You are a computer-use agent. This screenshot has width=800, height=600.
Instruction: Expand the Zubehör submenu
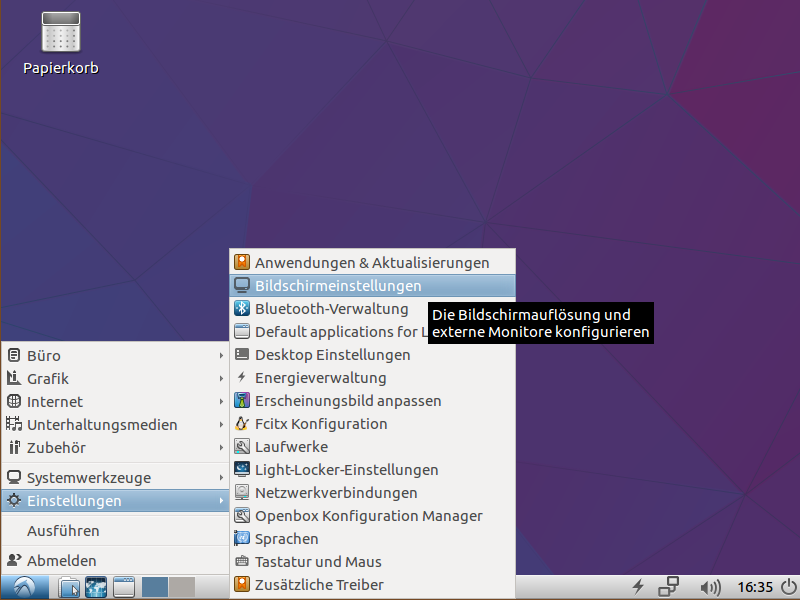click(x=115, y=447)
